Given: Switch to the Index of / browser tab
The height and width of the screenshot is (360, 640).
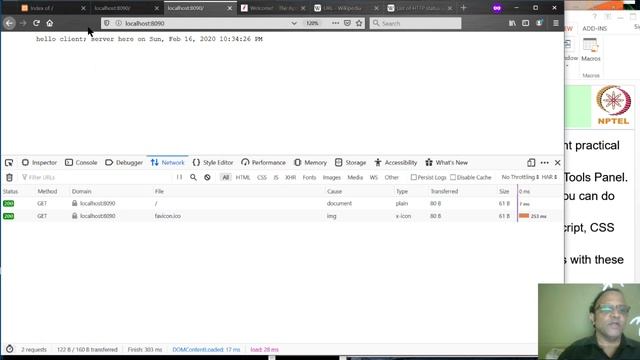Looking at the screenshot, I should click(53, 8).
